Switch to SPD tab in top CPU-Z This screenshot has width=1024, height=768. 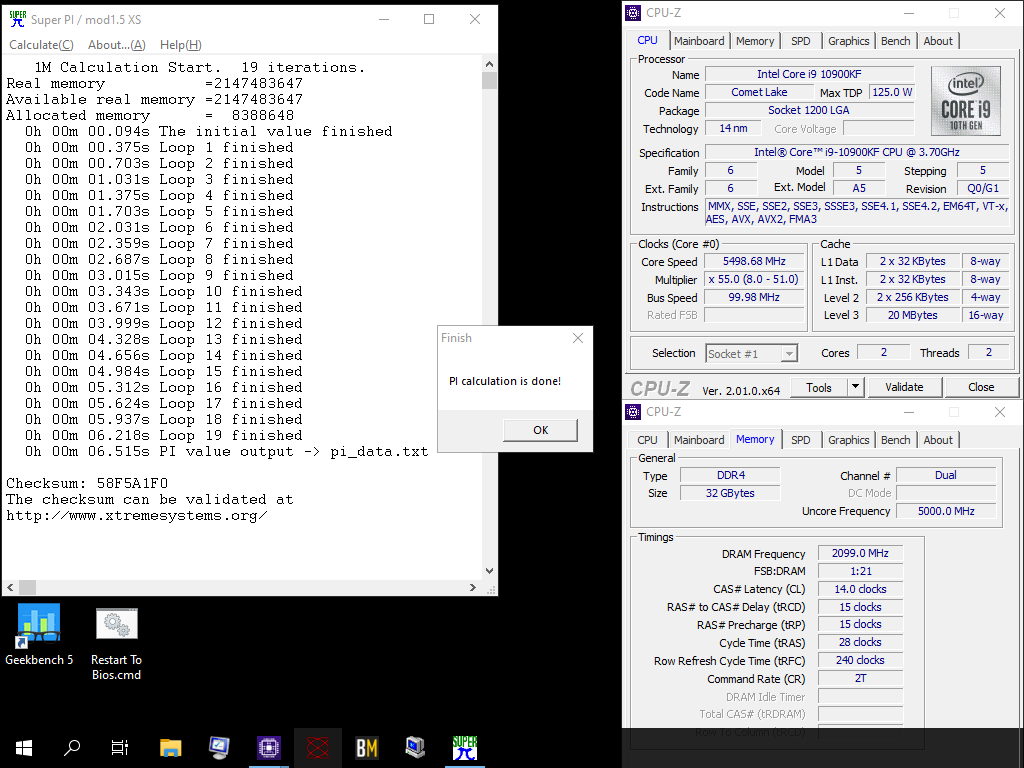pyautogui.click(x=801, y=41)
